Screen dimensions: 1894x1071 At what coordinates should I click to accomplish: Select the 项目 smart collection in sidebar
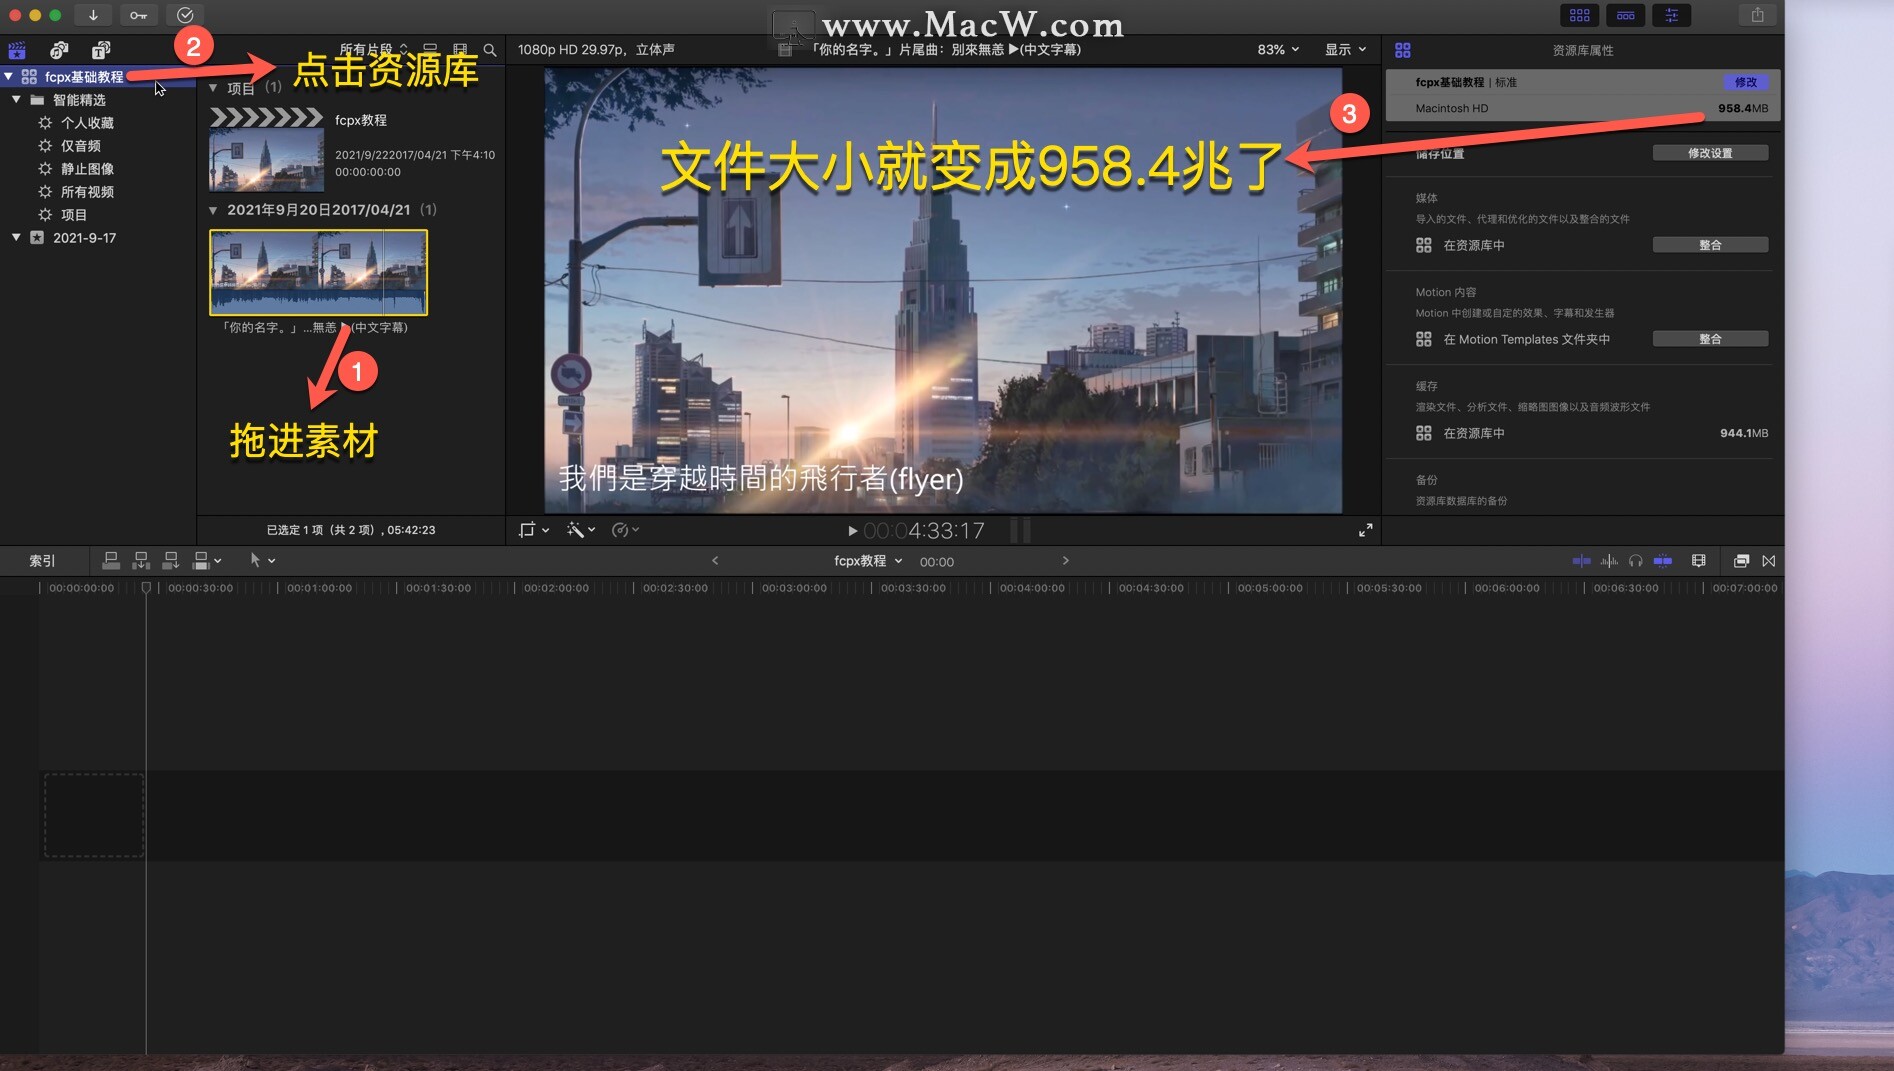(x=73, y=215)
